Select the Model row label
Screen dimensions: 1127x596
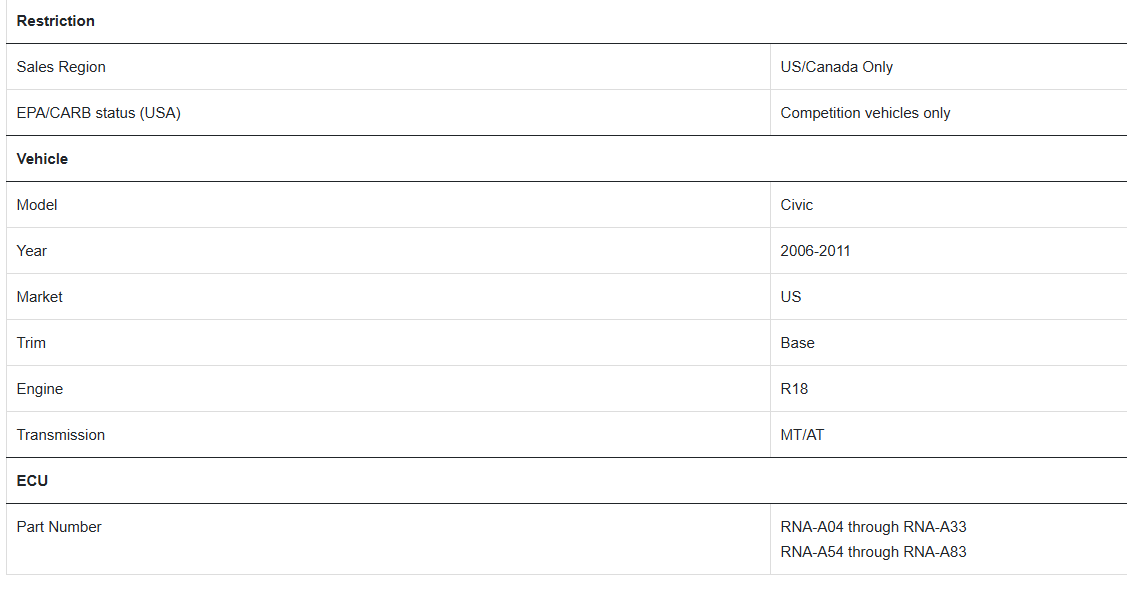(x=37, y=205)
